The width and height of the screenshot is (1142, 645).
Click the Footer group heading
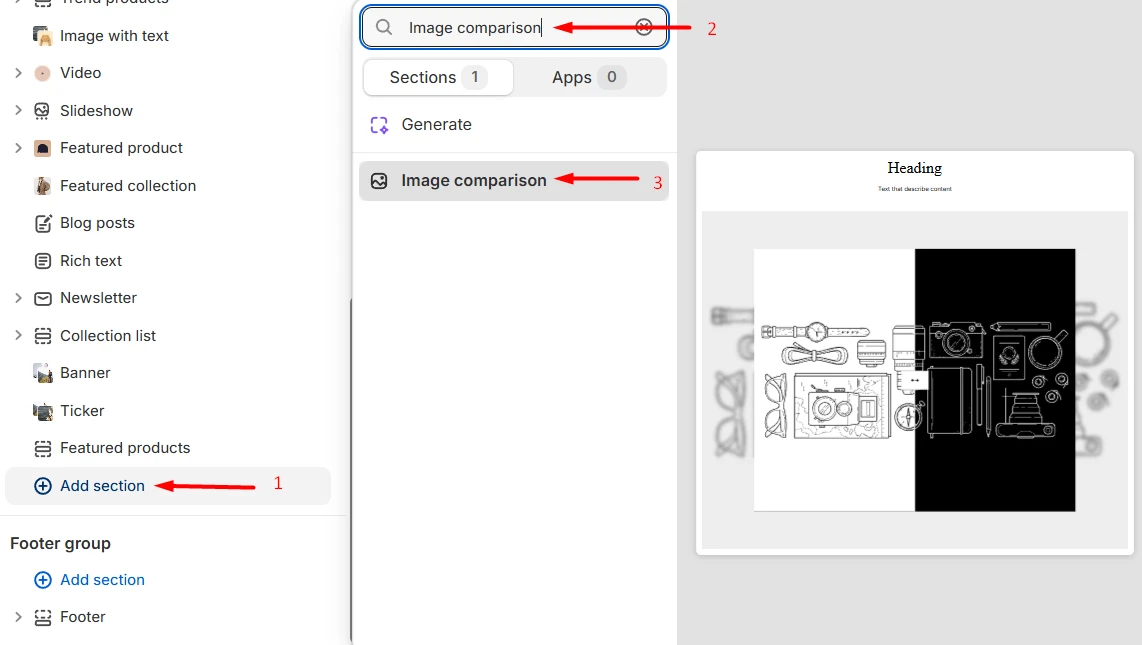pos(60,543)
